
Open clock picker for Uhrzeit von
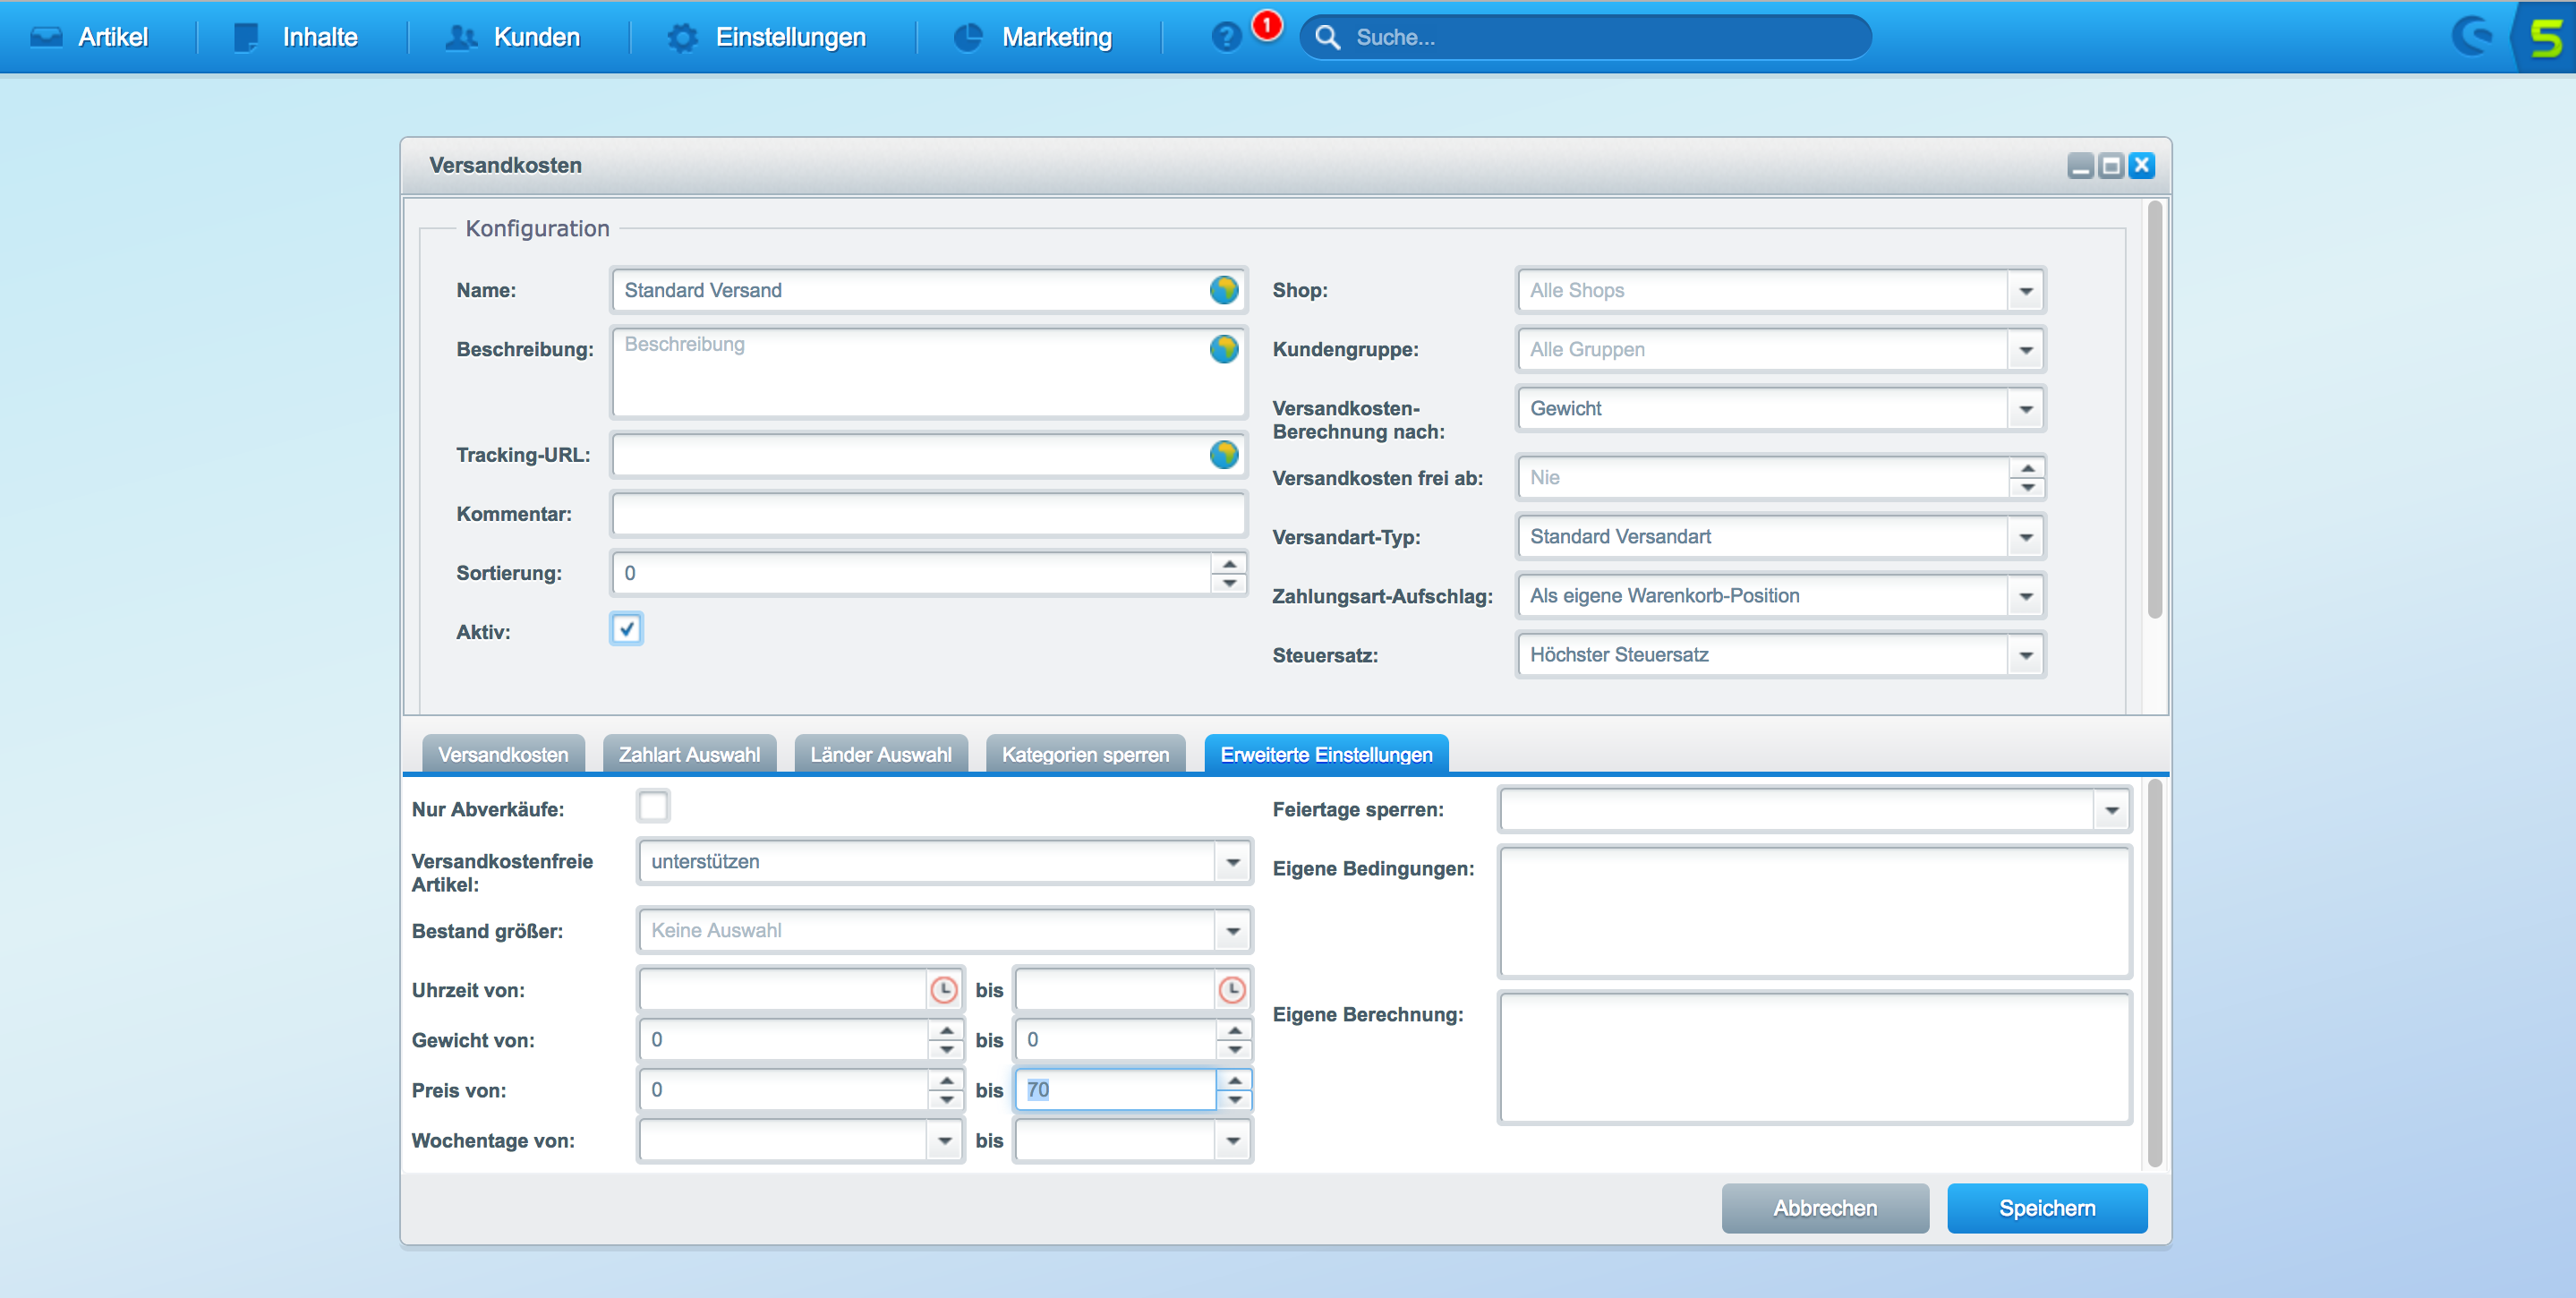[943, 990]
